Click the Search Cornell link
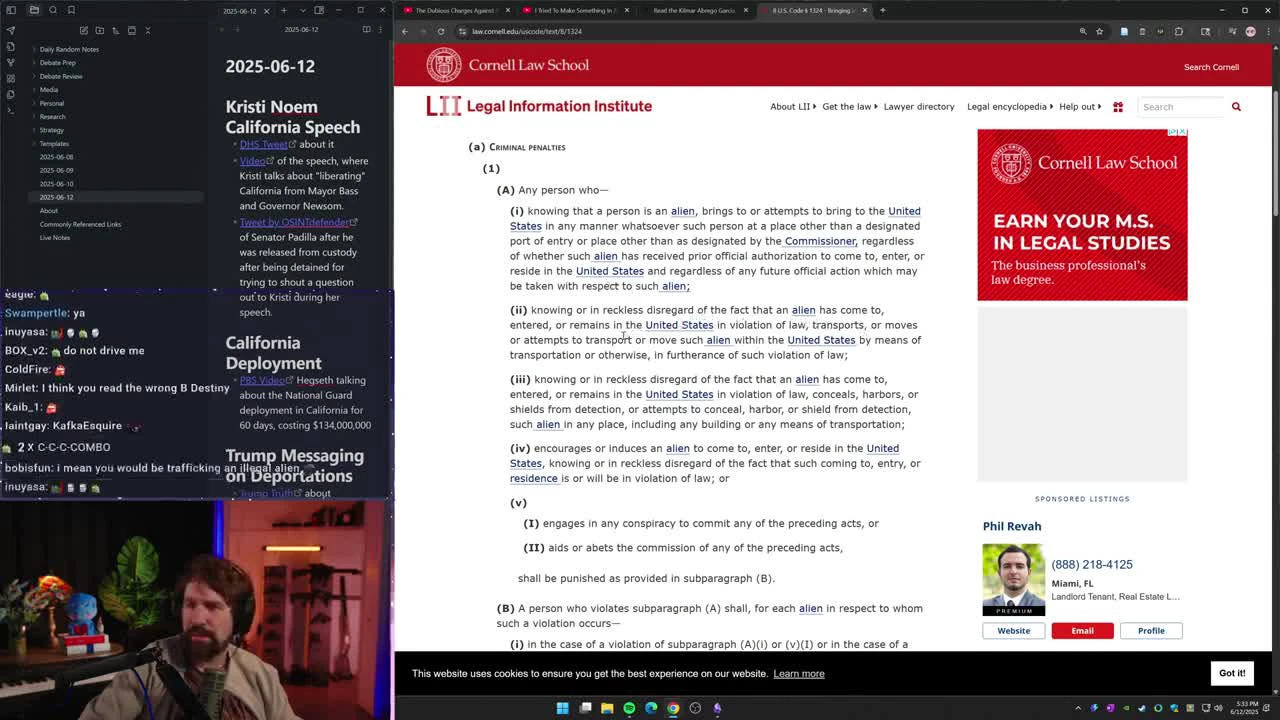This screenshot has width=1280, height=720. (1211, 67)
